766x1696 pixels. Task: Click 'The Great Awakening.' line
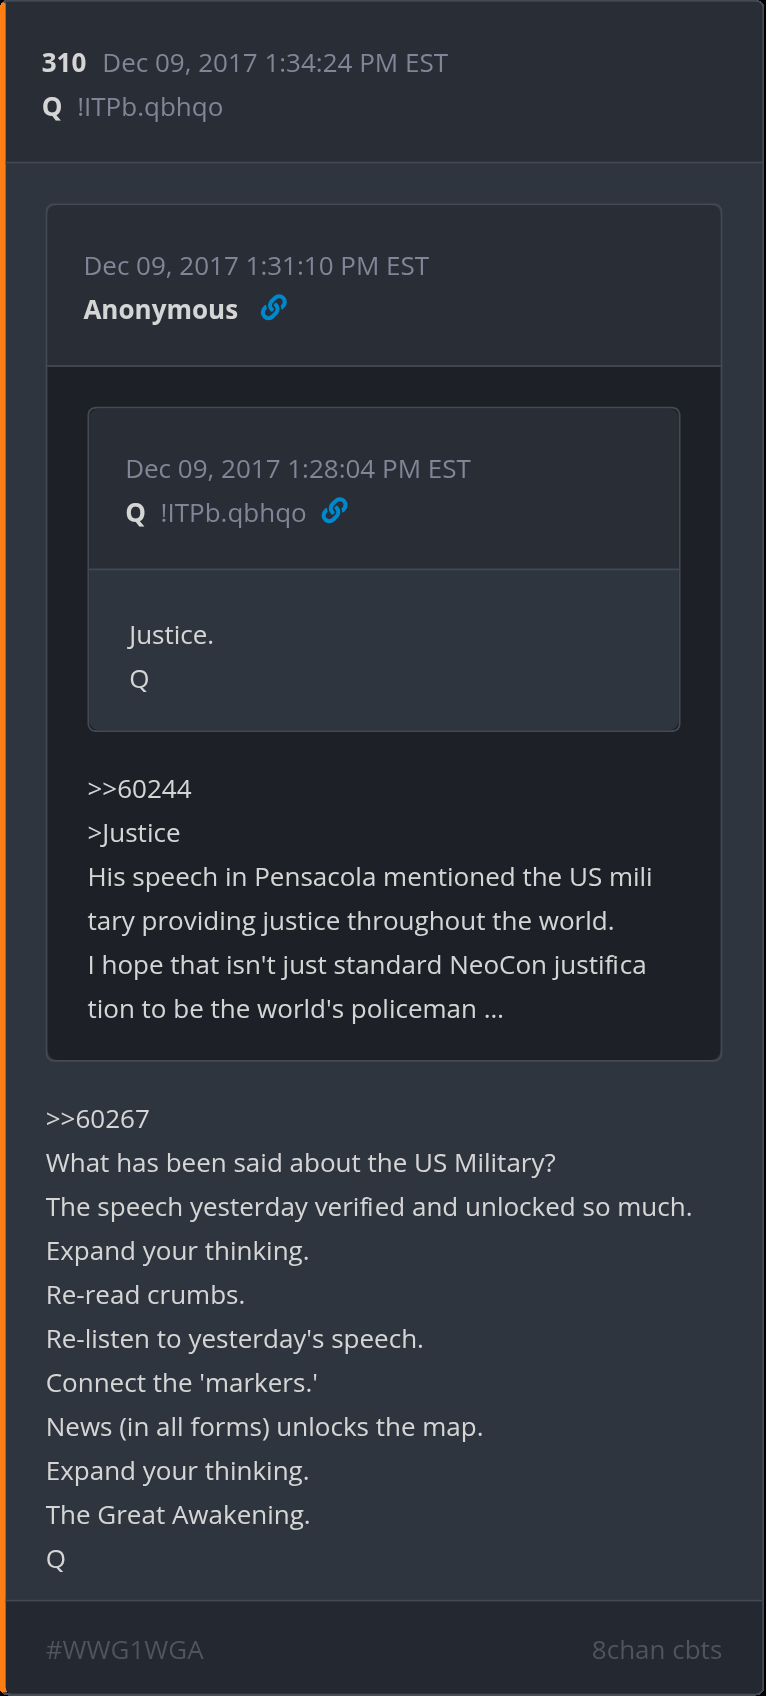178,1515
